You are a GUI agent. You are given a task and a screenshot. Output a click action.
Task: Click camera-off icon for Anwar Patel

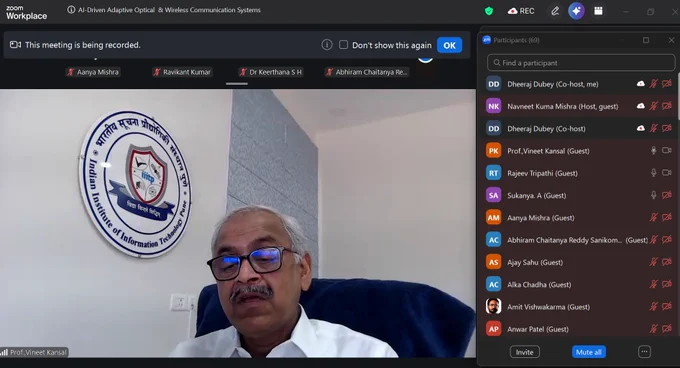tap(667, 329)
